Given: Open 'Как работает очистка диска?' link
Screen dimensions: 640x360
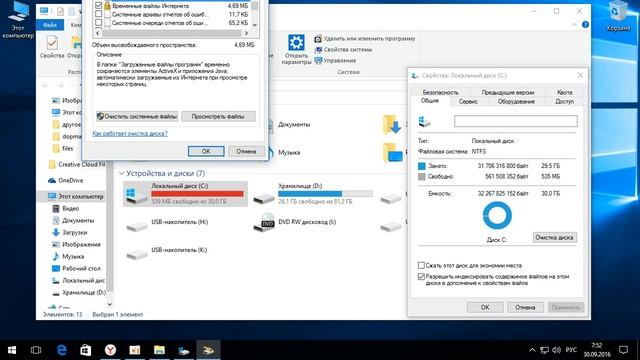Looking at the screenshot, I should [130, 133].
